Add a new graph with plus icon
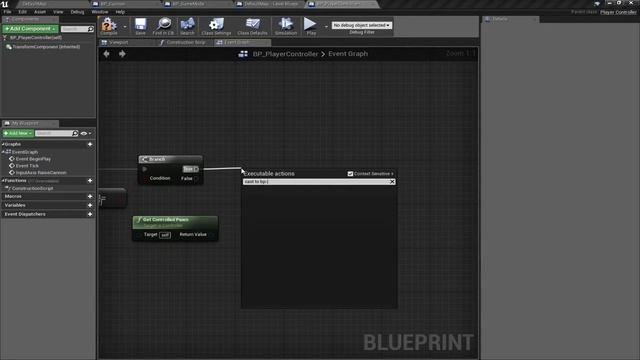The width and height of the screenshot is (640, 360). point(90,144)
